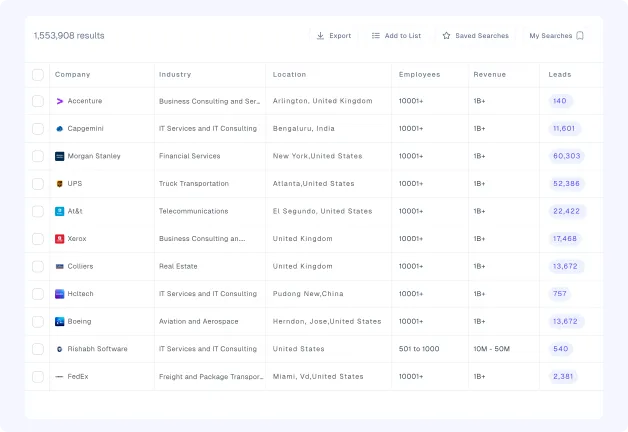Click the Boeing company name

pyautogui.click(x=79, y=321)
